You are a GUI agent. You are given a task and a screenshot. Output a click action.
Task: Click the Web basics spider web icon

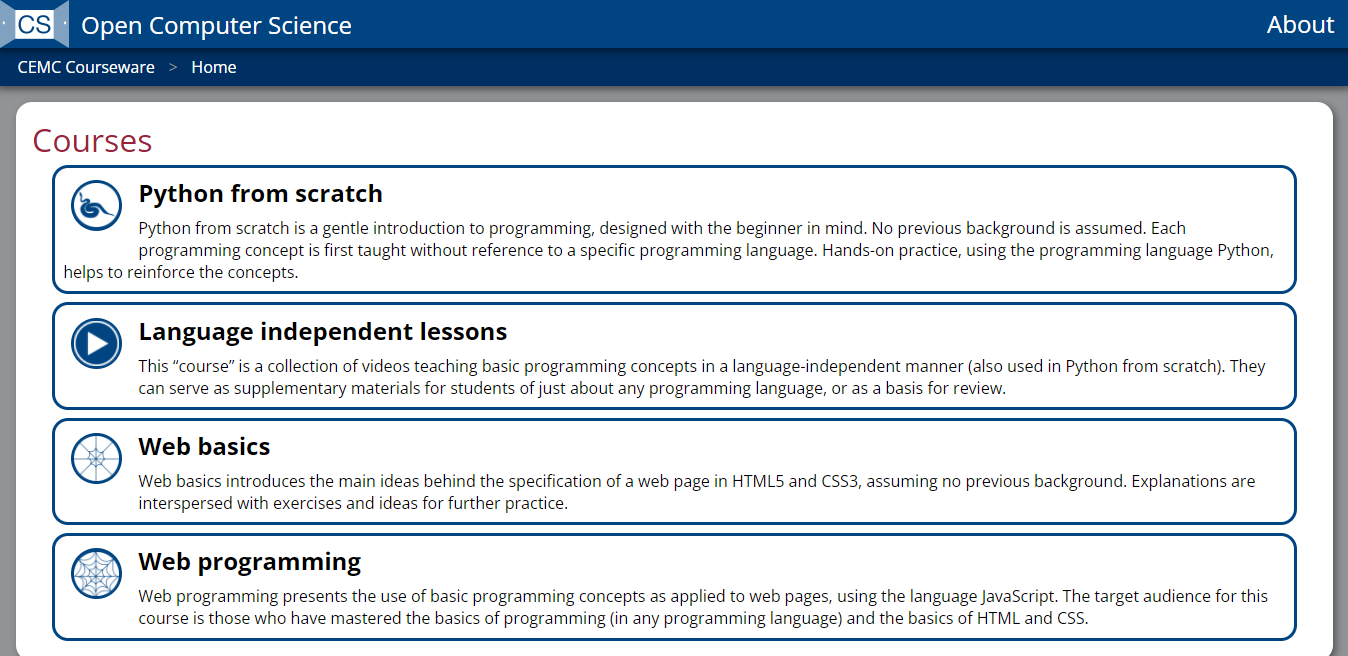(97, 459)
